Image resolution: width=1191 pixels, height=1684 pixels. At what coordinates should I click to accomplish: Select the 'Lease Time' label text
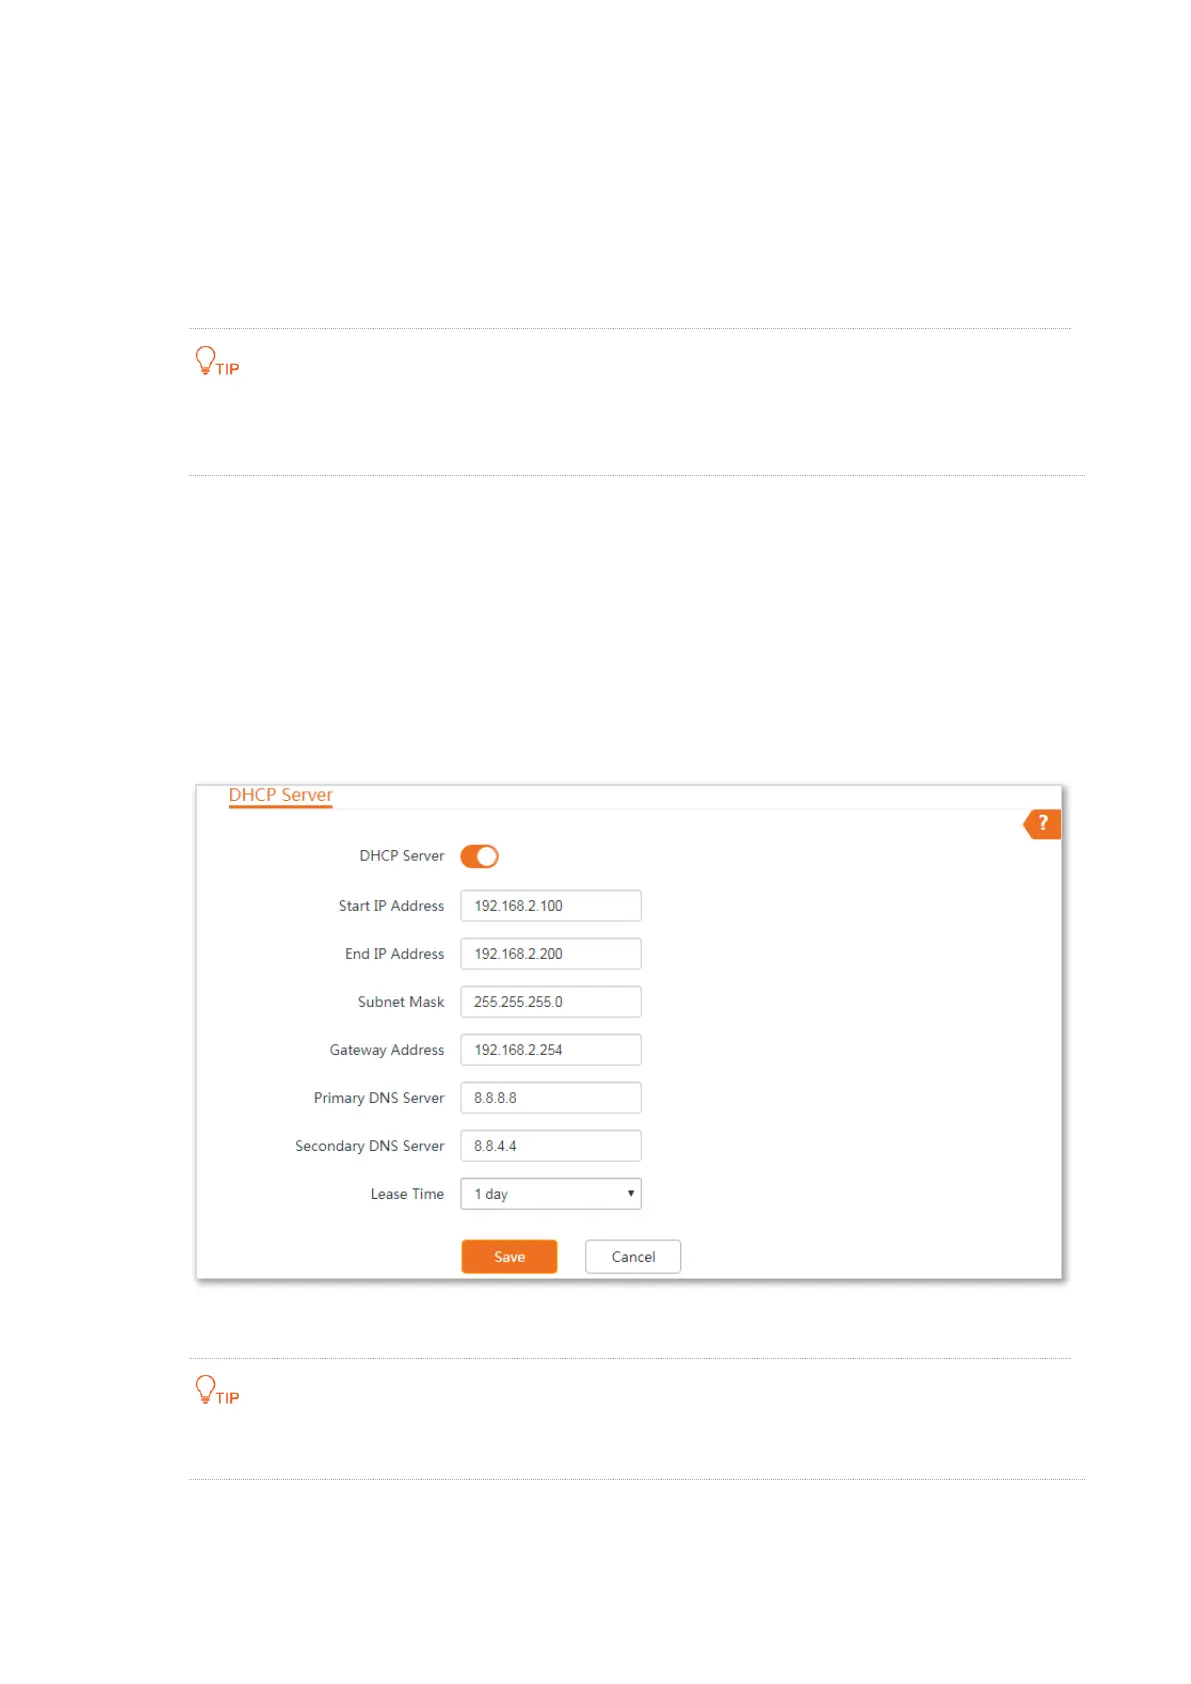tap(407, 1194)
